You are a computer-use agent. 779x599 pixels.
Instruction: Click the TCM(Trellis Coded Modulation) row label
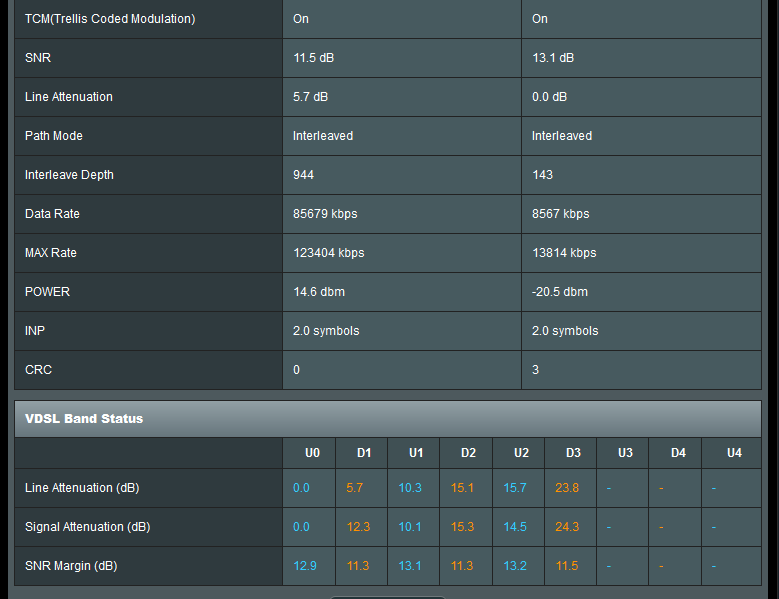[110, 19]
